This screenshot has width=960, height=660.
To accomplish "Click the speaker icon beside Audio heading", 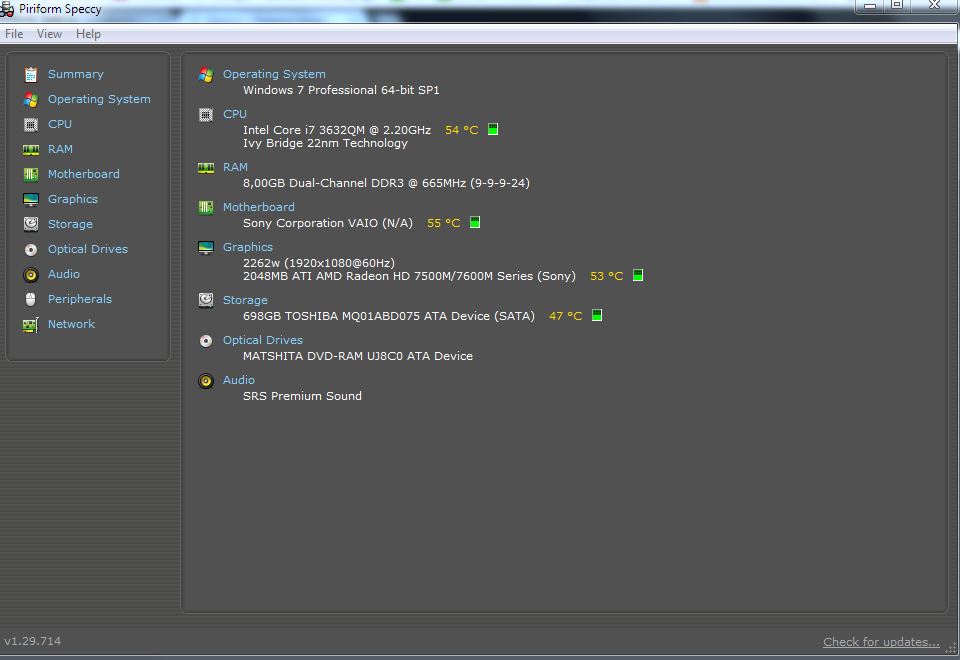I will click(206, 381).
